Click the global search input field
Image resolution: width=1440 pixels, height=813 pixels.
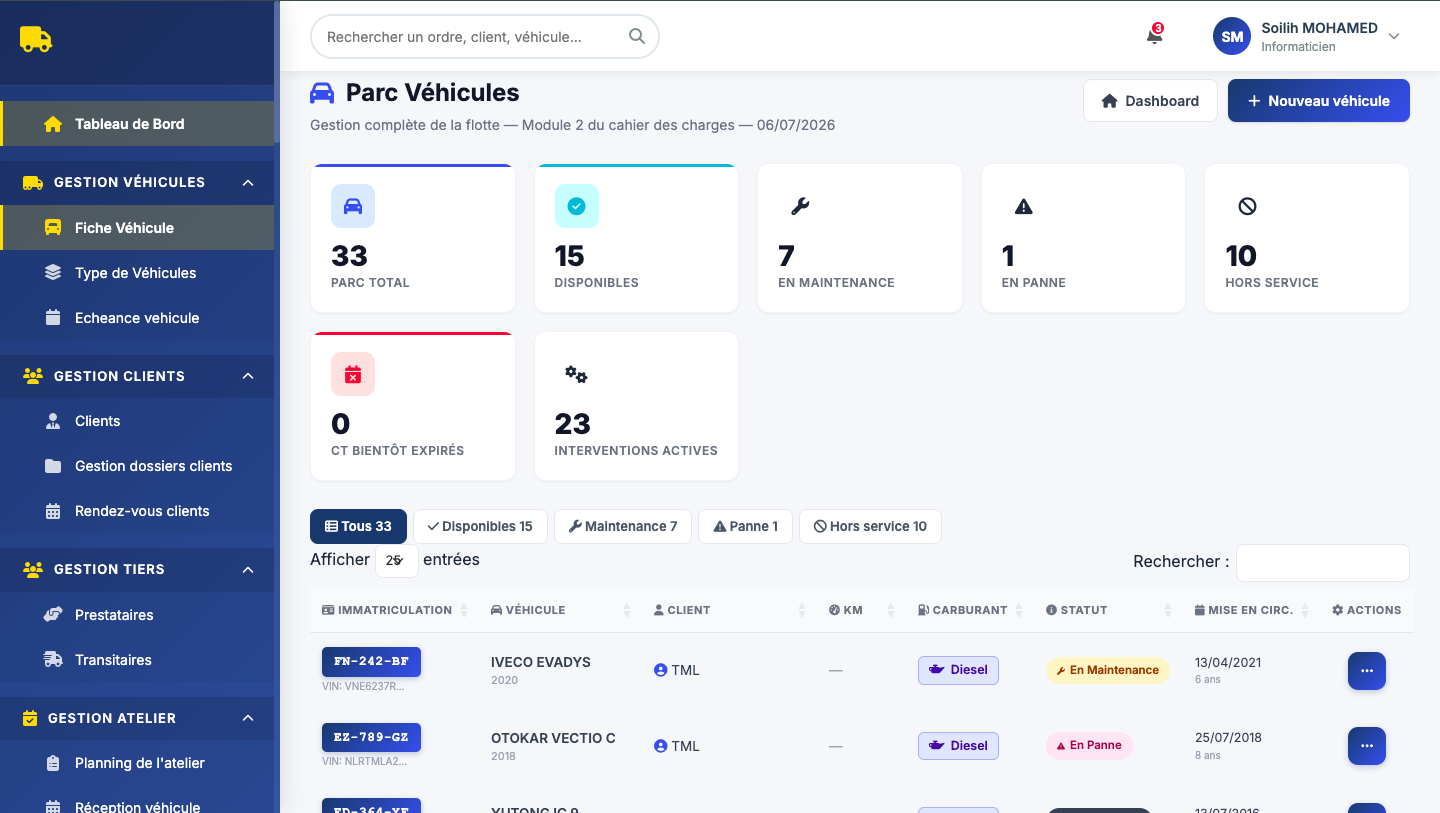[485, 37]
